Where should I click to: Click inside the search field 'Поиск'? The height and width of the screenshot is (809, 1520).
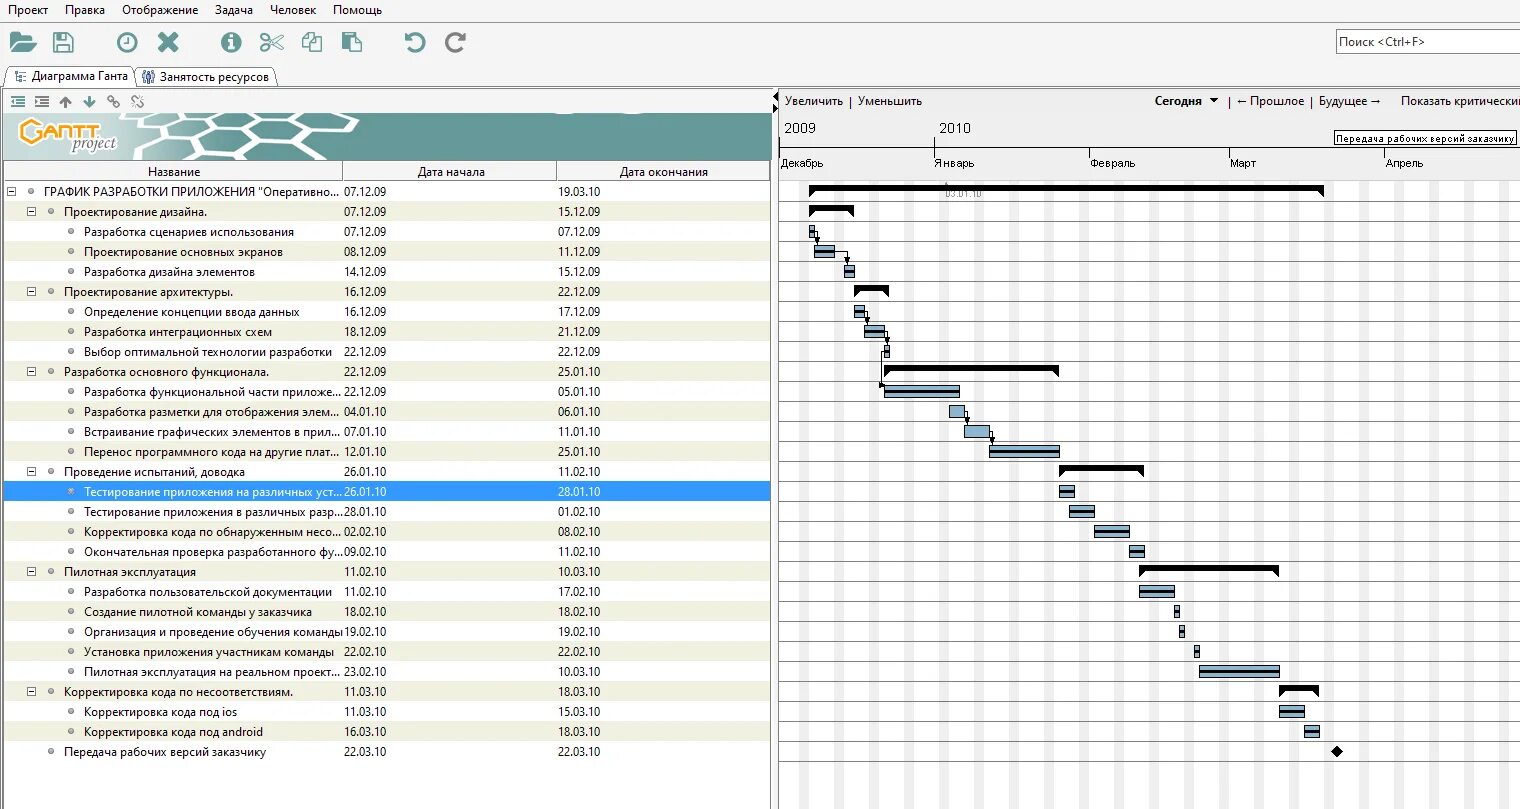click(x=1425, y=41)
